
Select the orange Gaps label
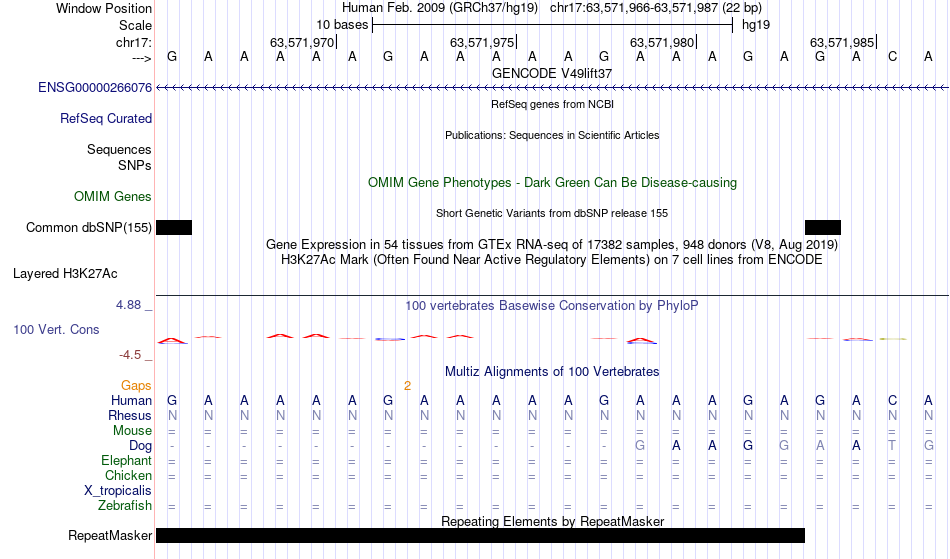click(x=136, y=386)
